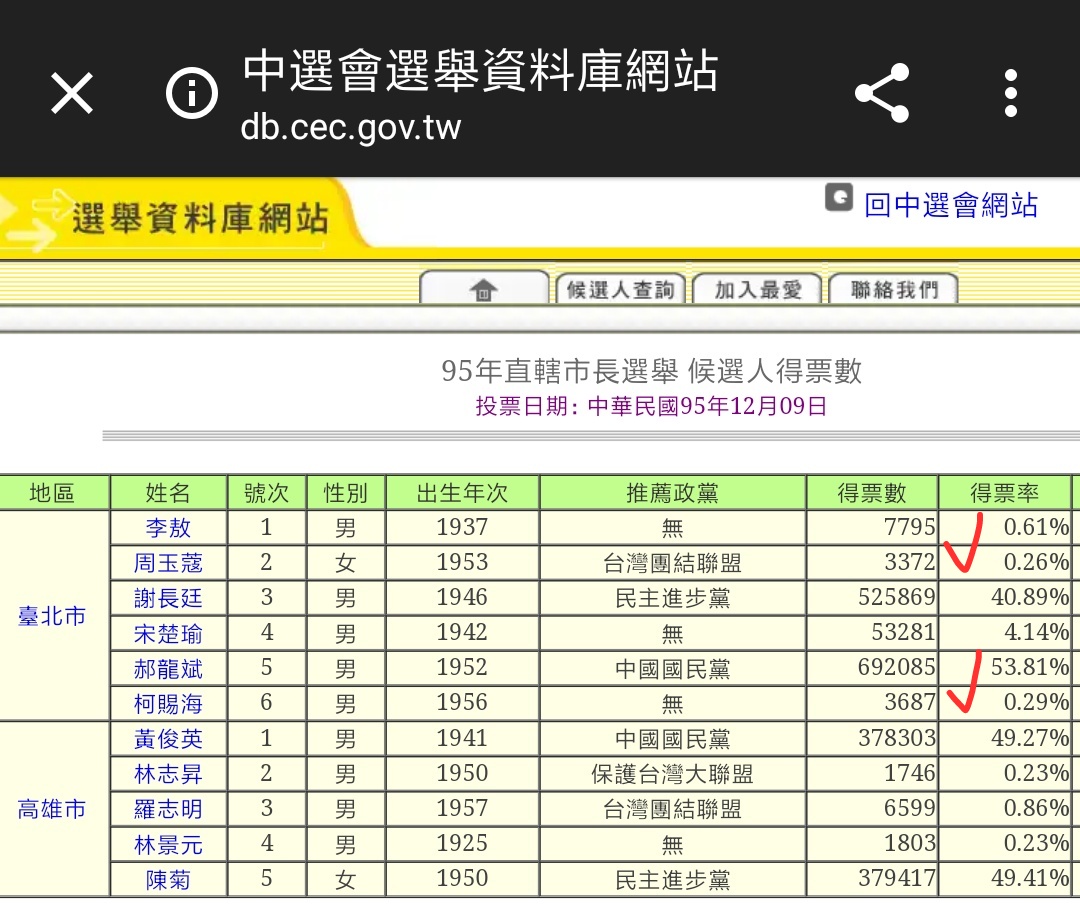Open candidate 李敖 link

[168, 528]
